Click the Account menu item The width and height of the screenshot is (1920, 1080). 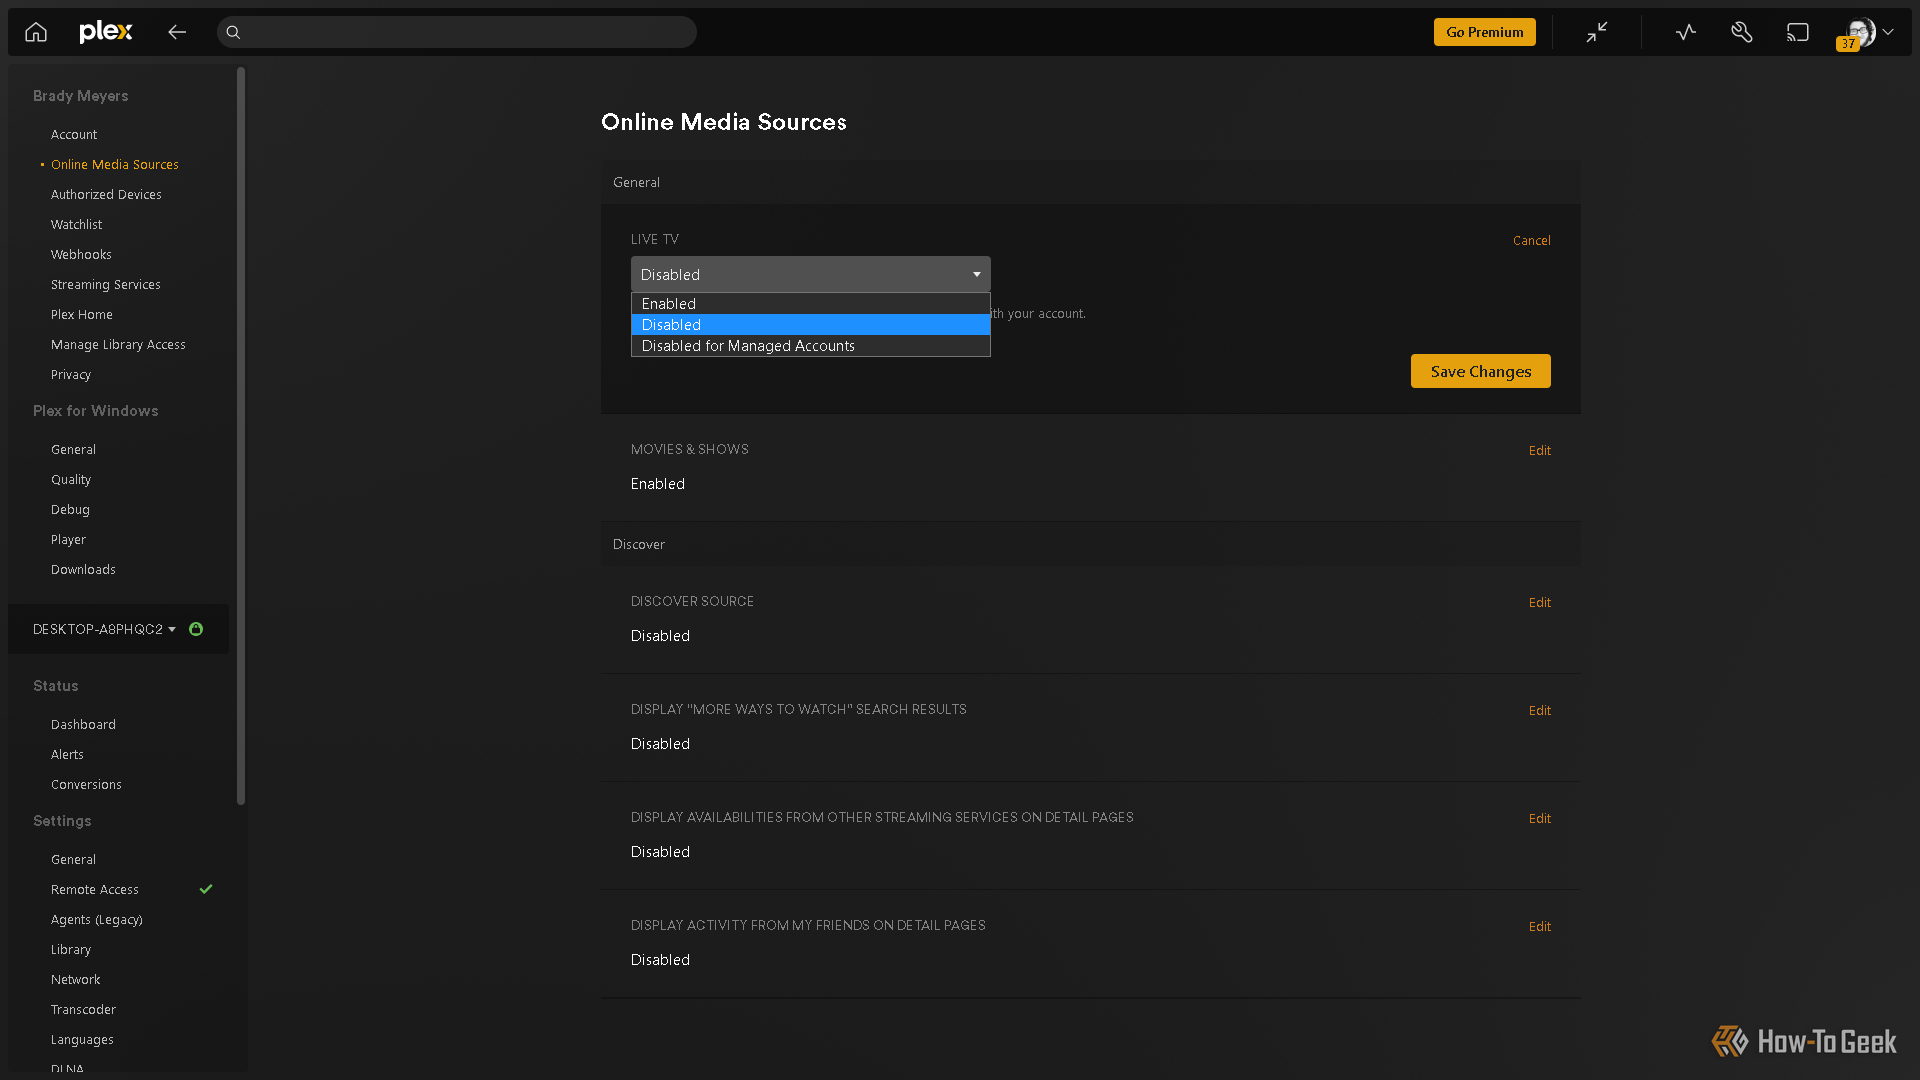[x=74, y=133]
